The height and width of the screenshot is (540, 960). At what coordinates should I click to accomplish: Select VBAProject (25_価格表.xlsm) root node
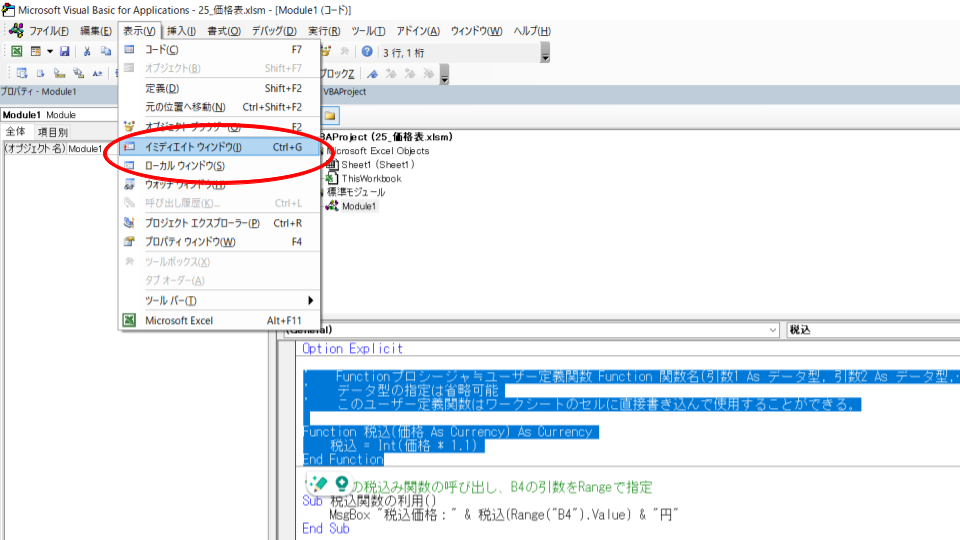point(386,137)
